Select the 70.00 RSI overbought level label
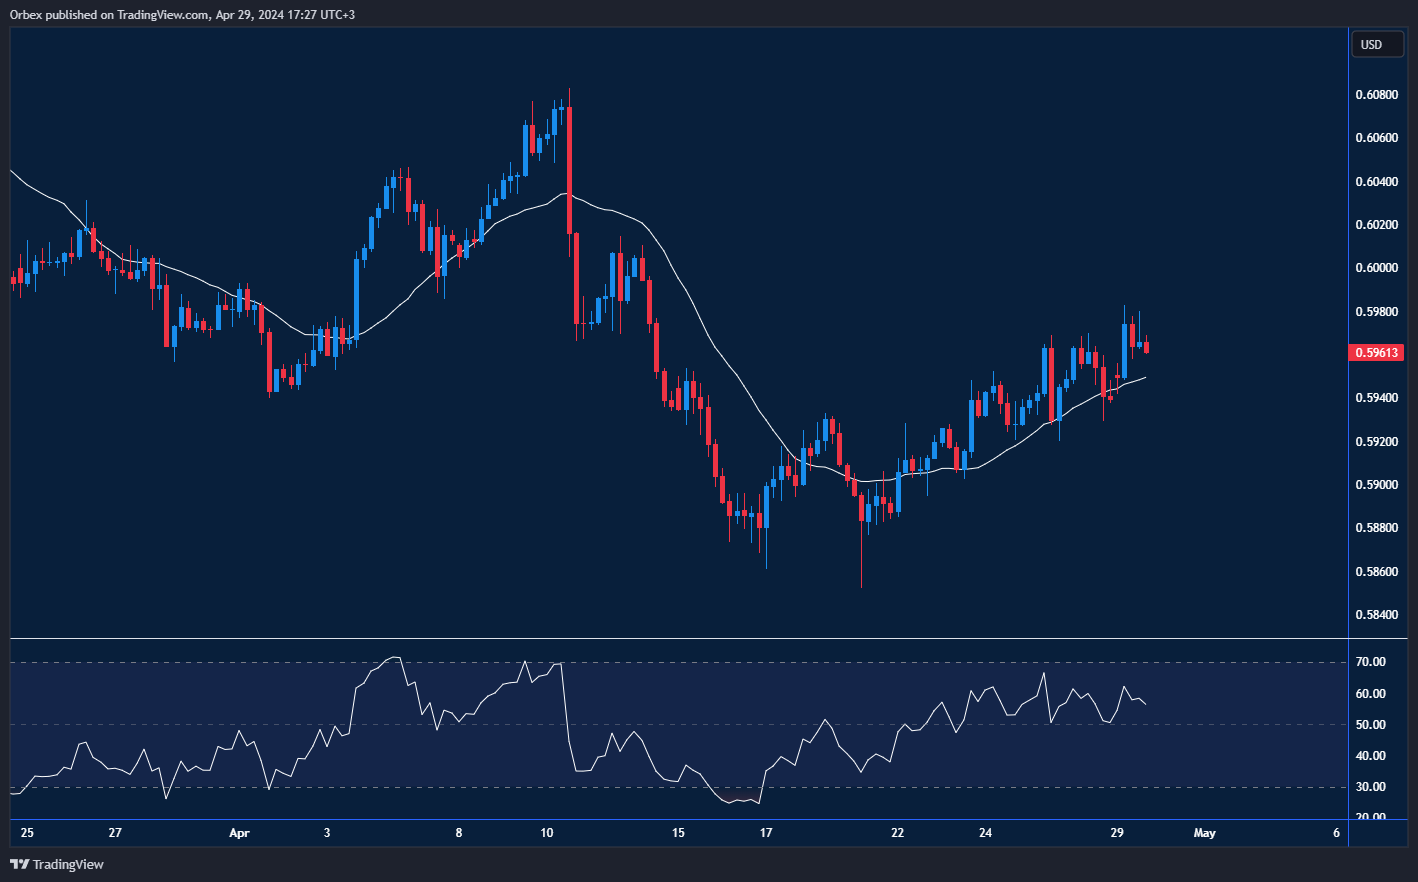1418x882 pixels. click(1370, 662)
